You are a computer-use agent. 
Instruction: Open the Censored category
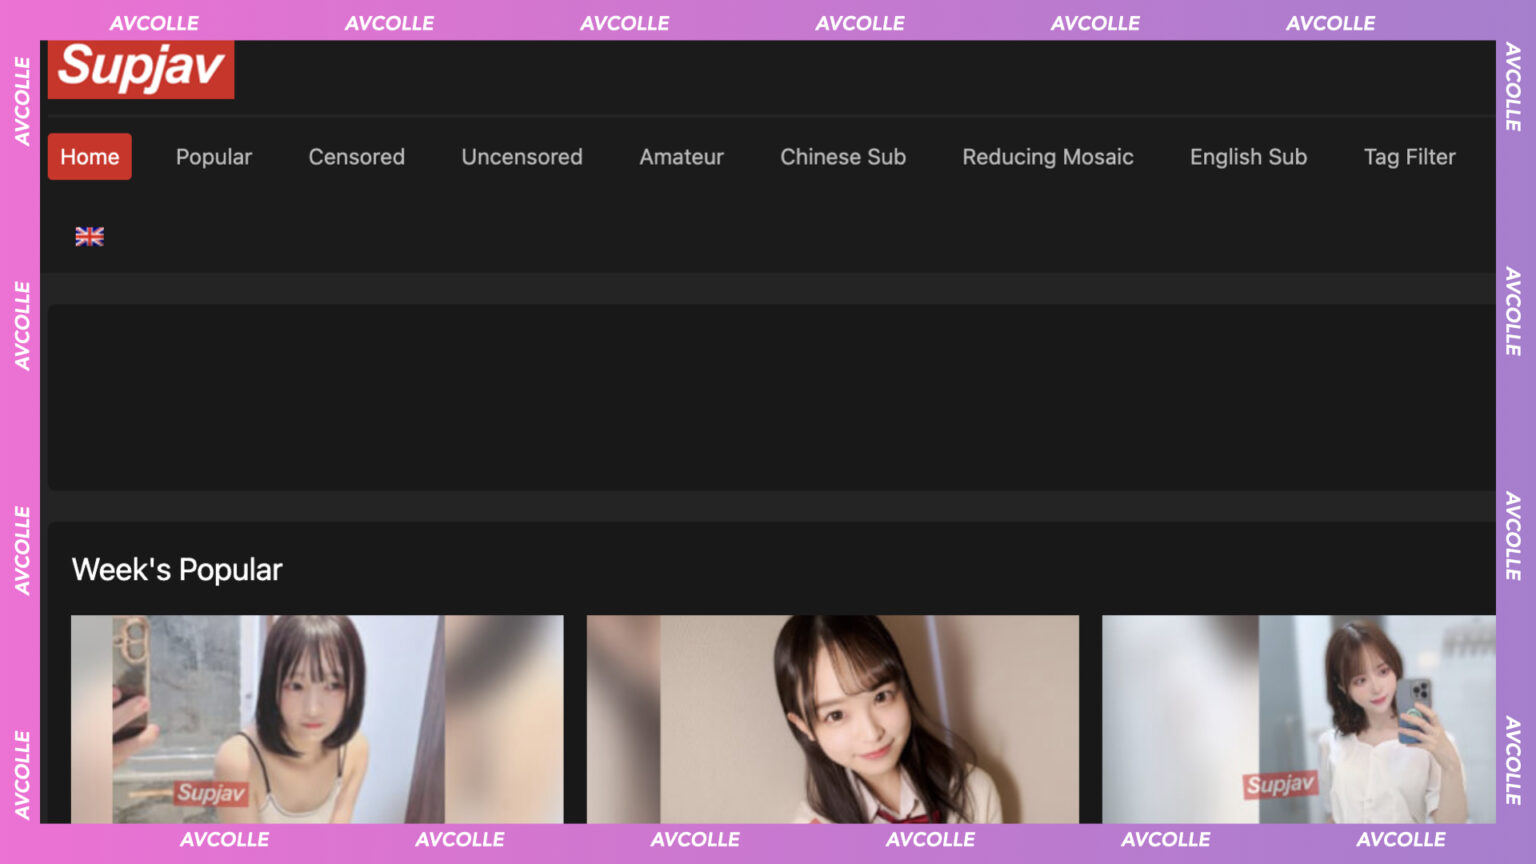tap(356, 157)
